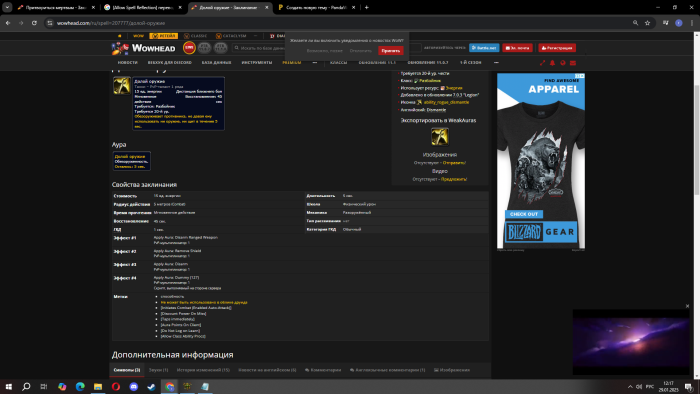Switch to Classic game version
Screen dimensions: 700x394
[196, 36]
